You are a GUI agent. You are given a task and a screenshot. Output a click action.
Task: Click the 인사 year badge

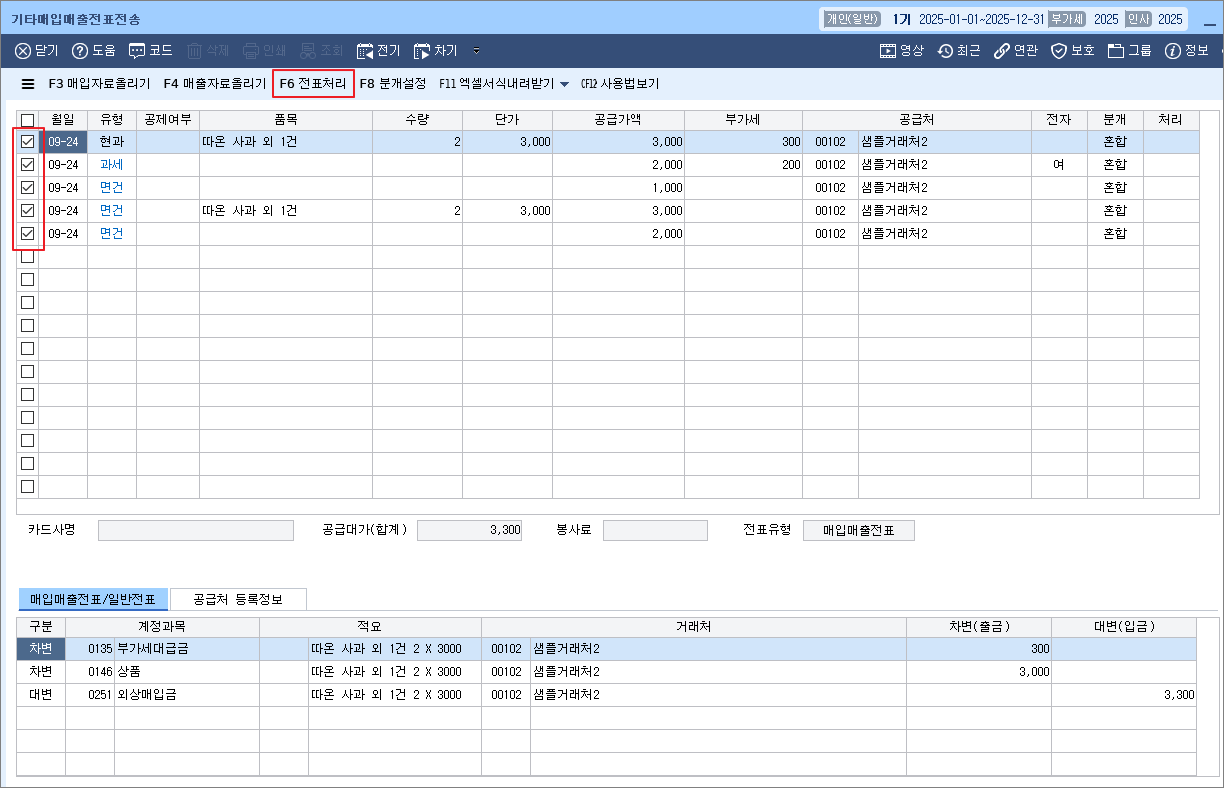click(1138, 19)
